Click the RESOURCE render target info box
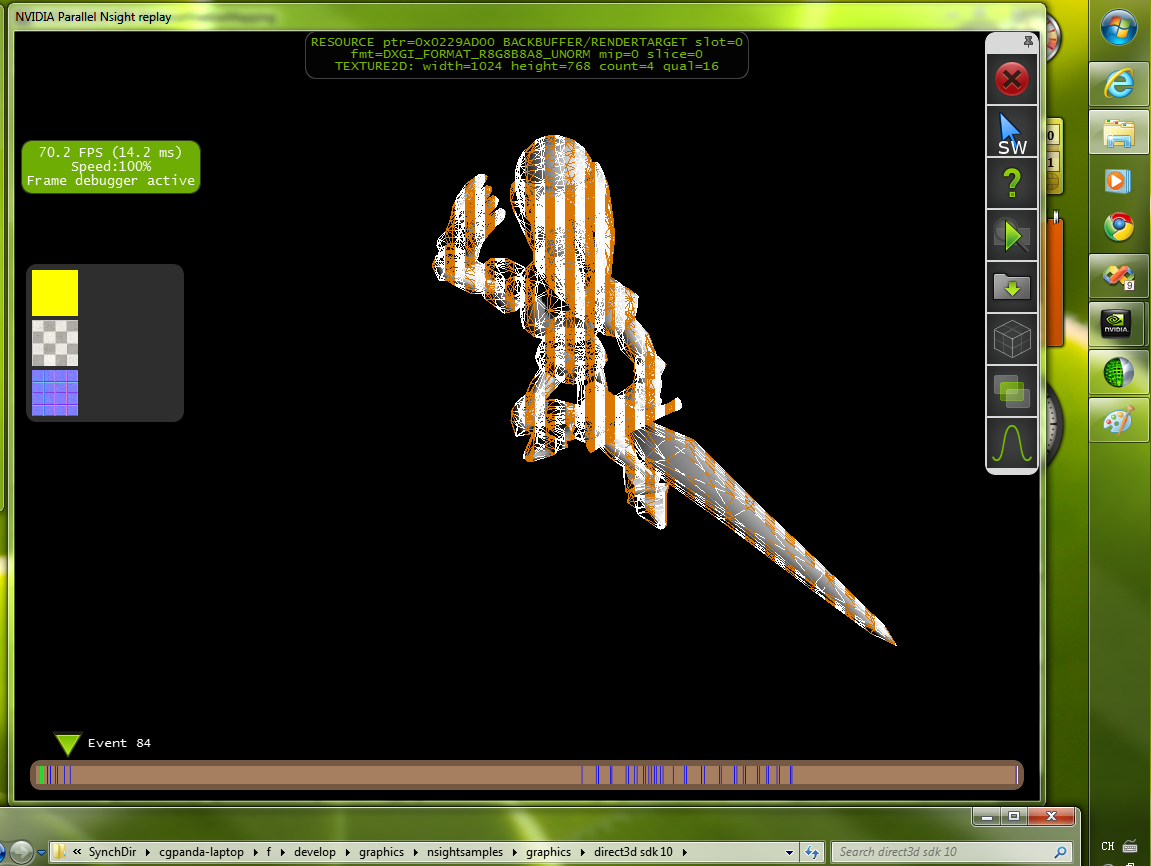Viewport: 1151px width, 866px height. point(526,54)
